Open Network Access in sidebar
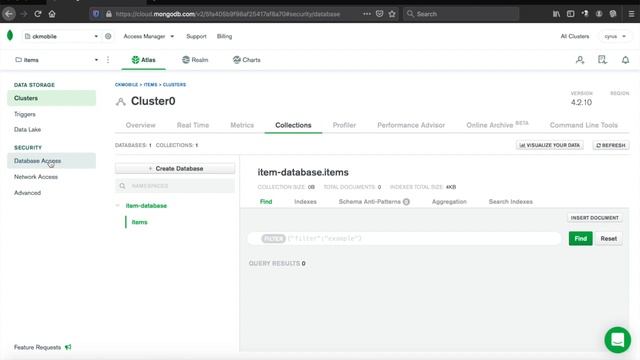The height and width of the screenshot is (360, 640). (x=36, y=177)
